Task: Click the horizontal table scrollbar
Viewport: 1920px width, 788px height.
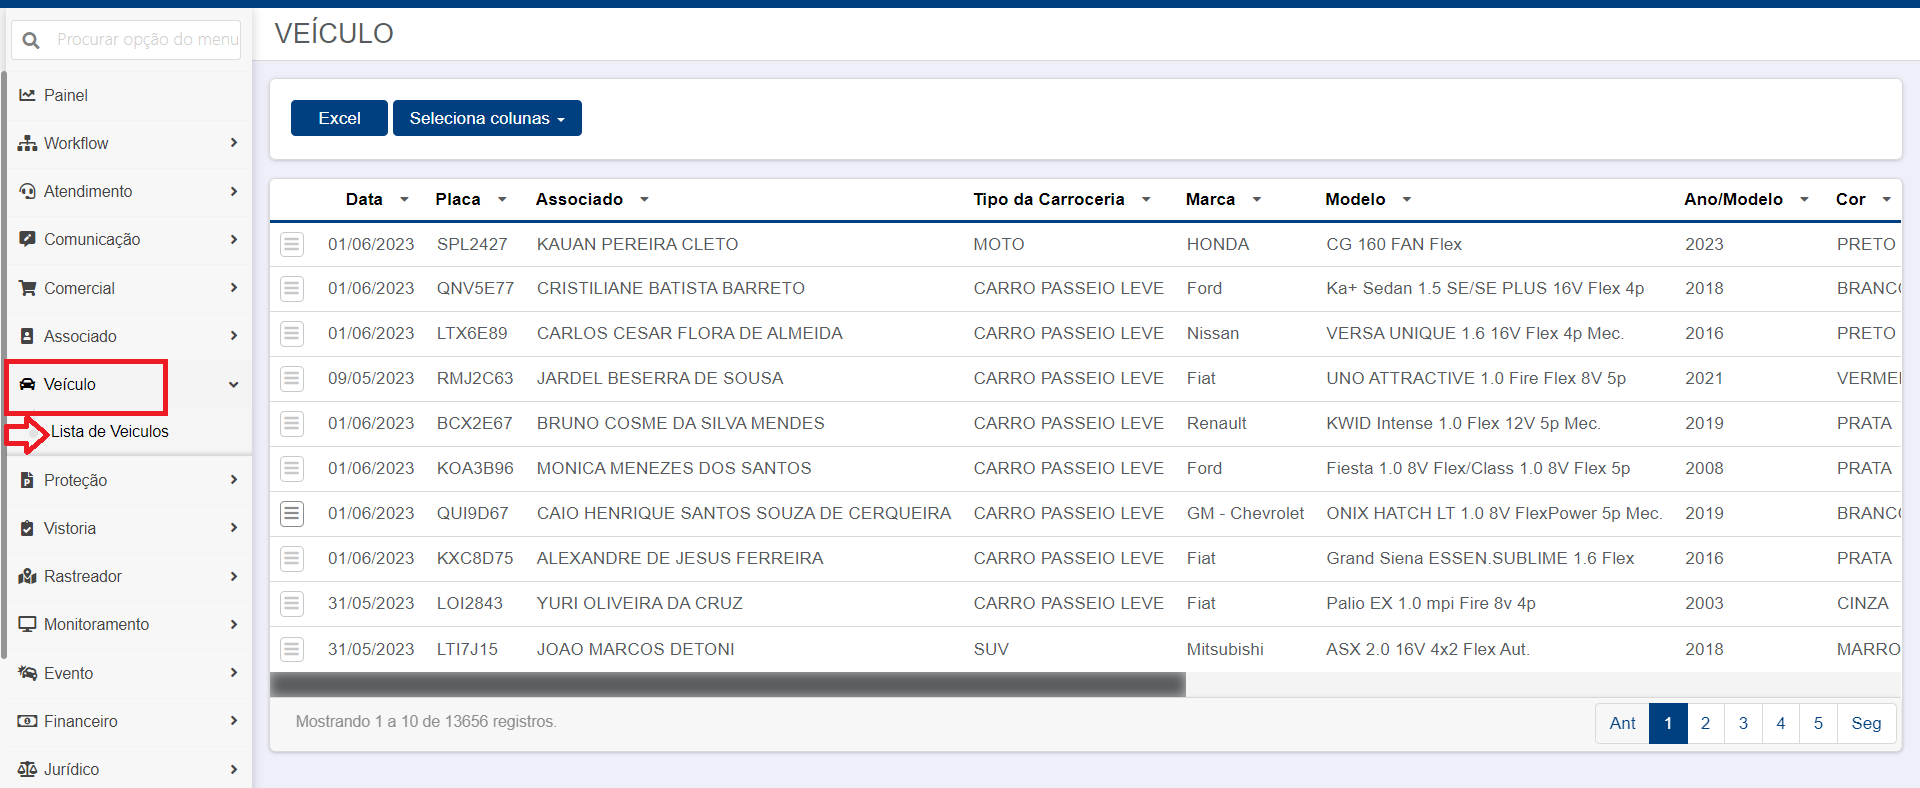Action: click(728, 685)
